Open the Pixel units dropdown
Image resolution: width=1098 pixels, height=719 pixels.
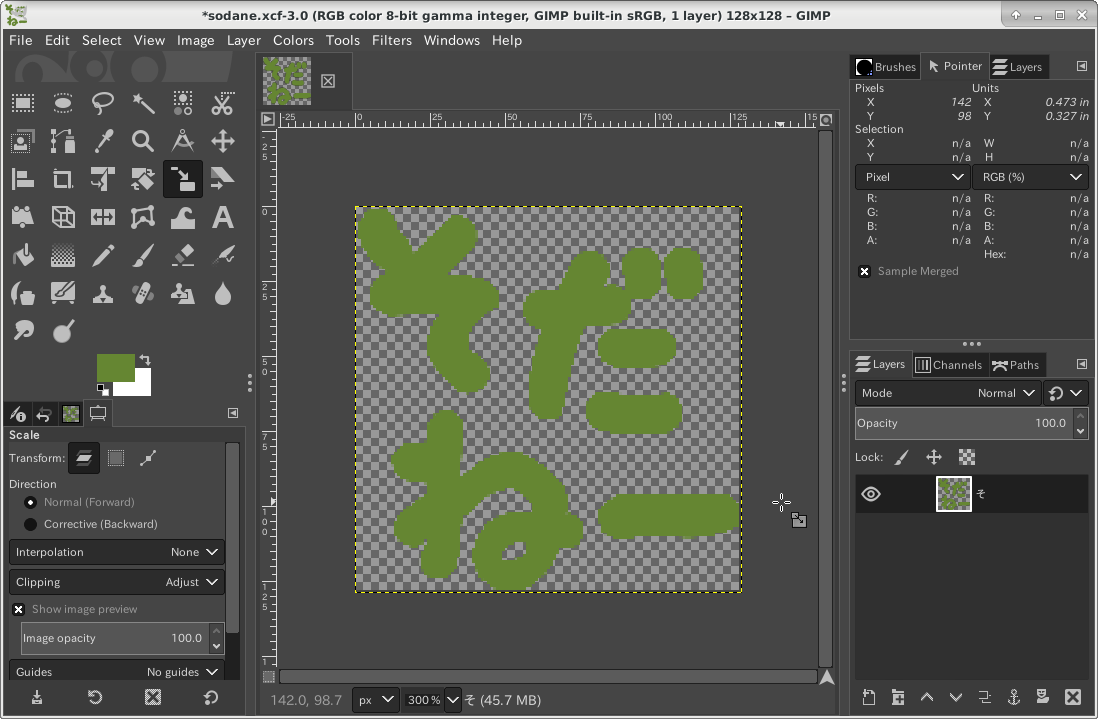912,177
